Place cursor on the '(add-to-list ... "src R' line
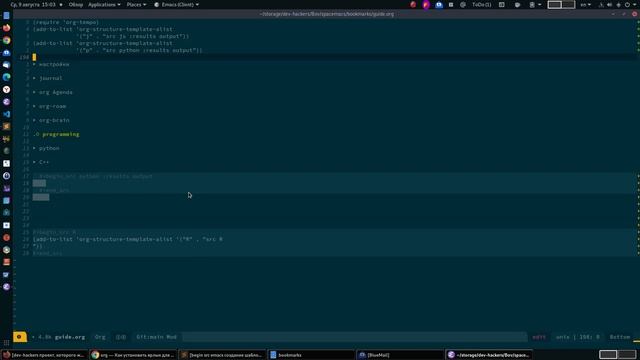 click(x=128, y=239)
